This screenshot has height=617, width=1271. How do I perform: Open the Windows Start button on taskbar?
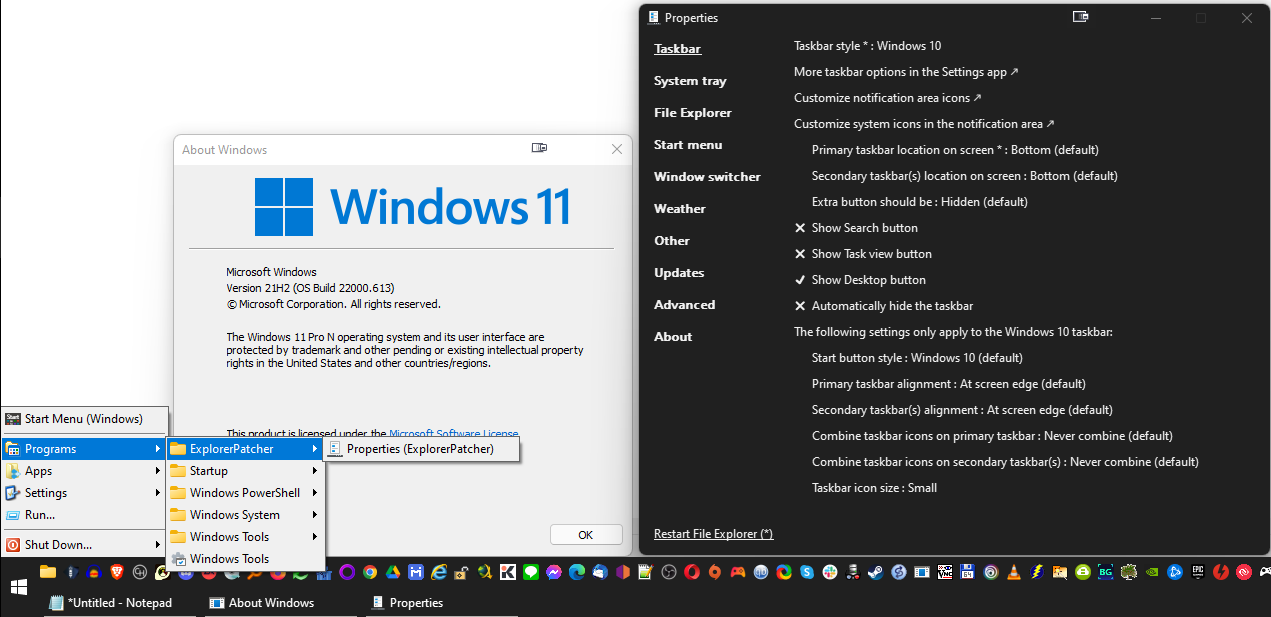(17, 587)
